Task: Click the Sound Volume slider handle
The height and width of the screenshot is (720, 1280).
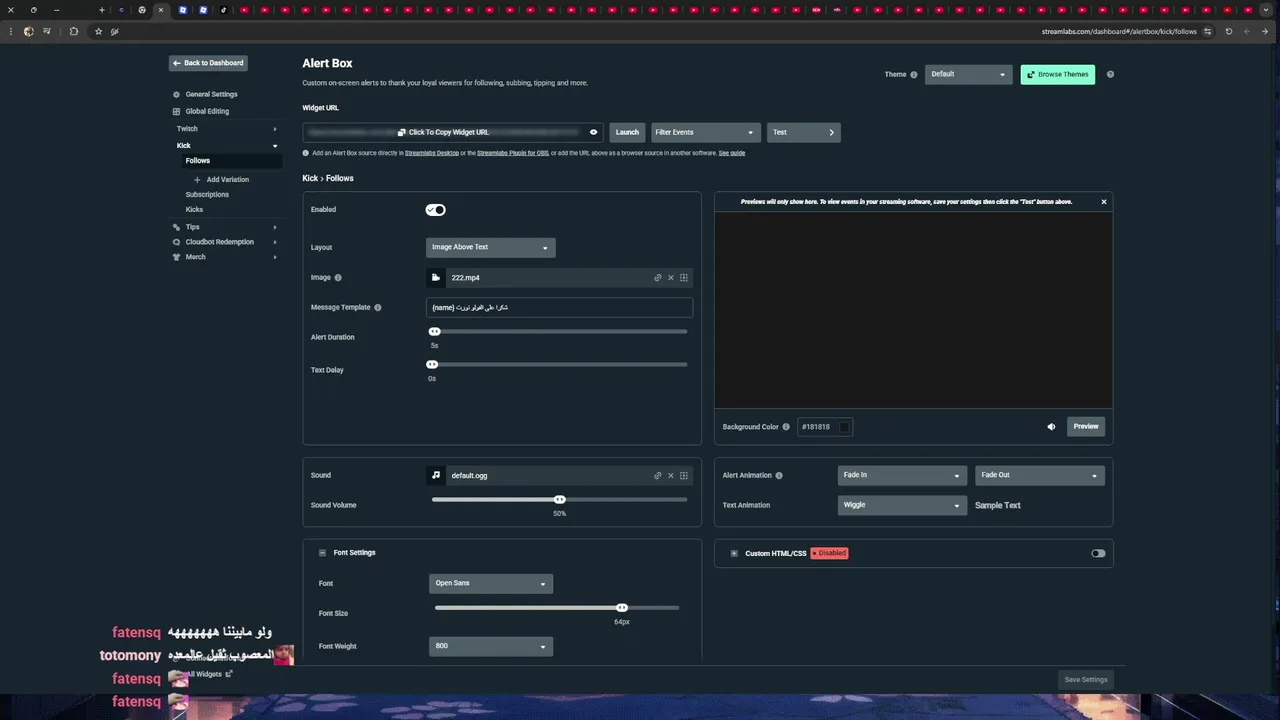Action: pos(560,500)
